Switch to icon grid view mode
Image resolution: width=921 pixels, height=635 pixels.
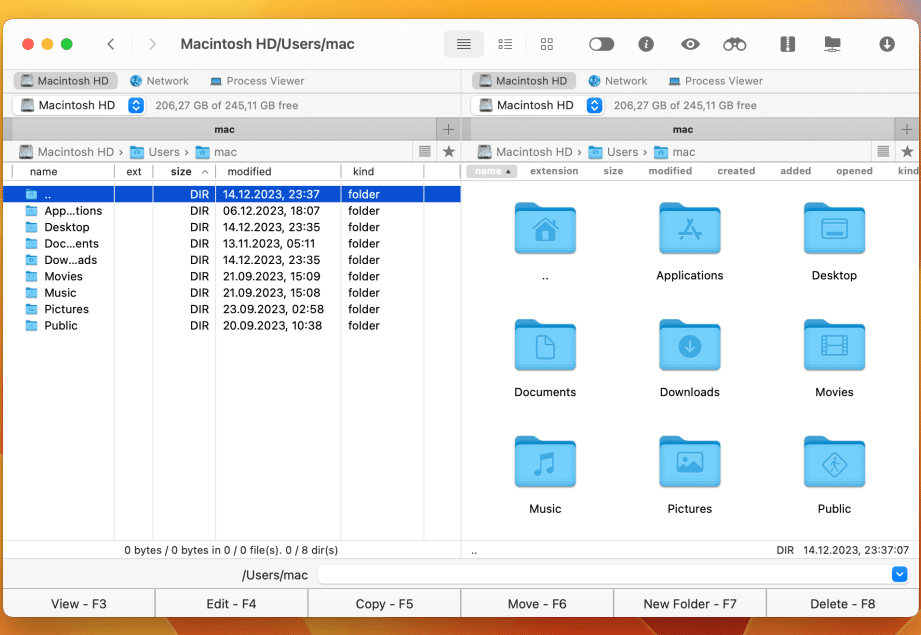(x=547, y=44)
